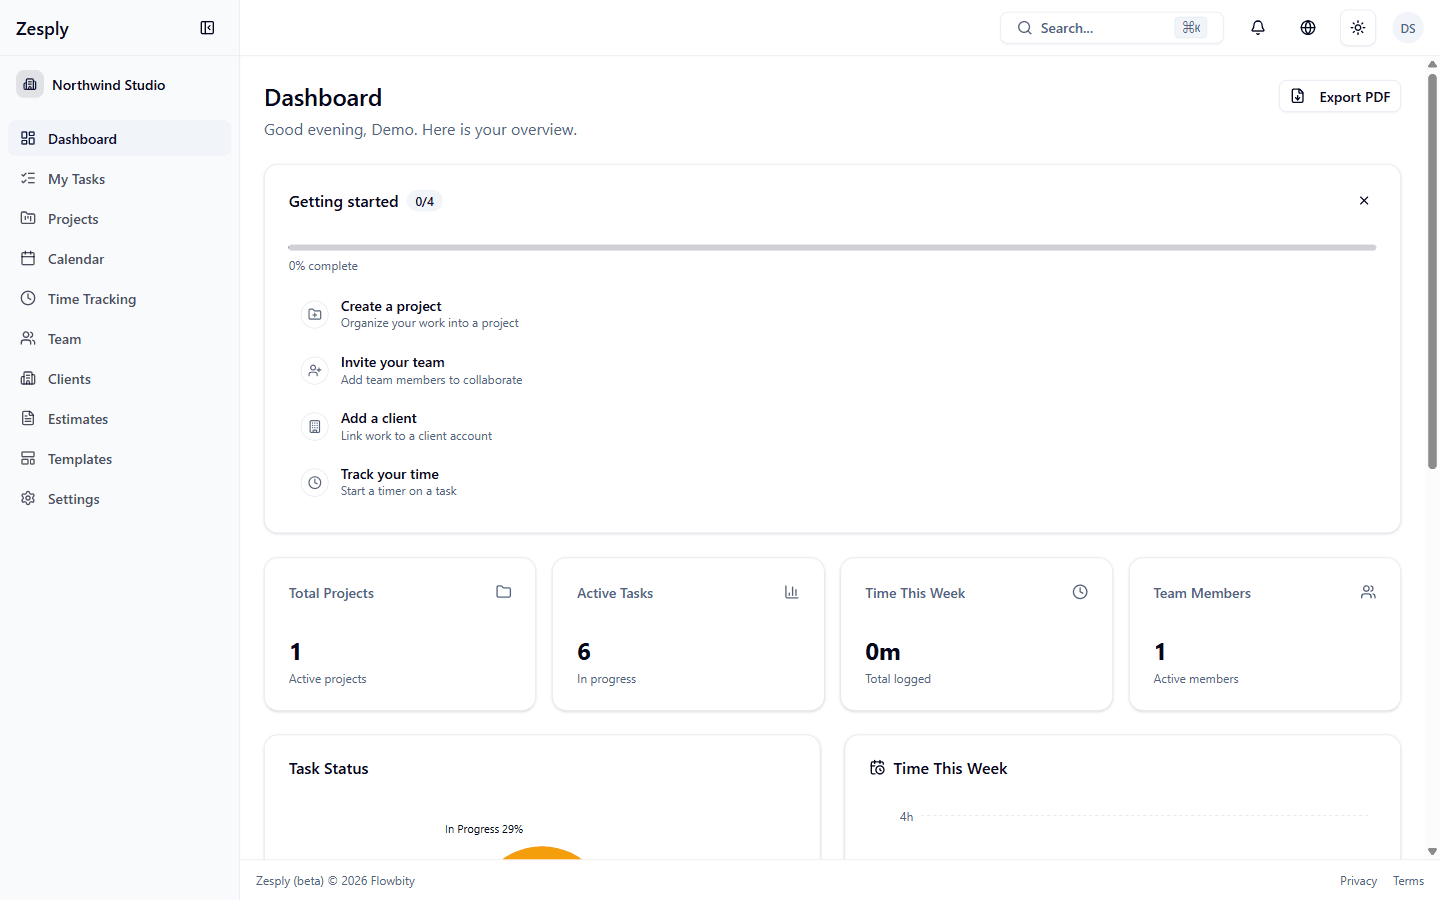1440x900 pixels.
Task: Go to Dashboard in the sidebar
Action: 120,138
